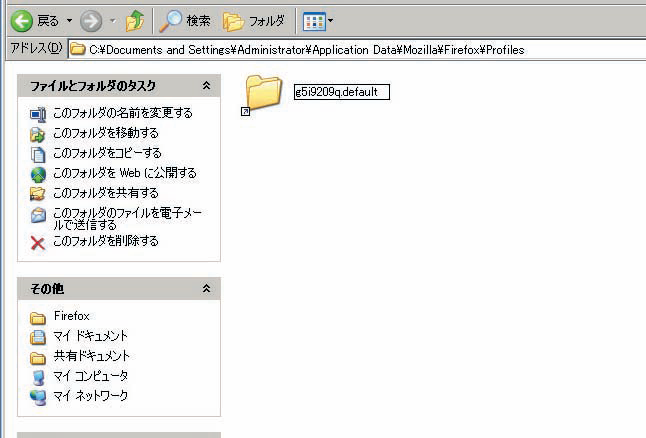Open the 検索 search tool

185,21
